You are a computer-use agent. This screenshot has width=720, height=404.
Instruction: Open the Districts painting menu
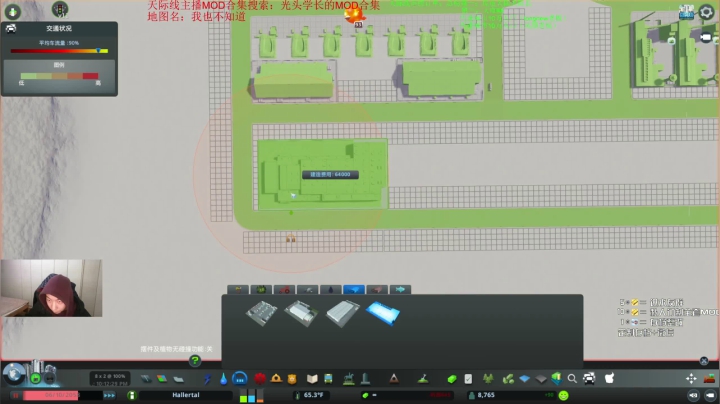[x=178, y=379]
